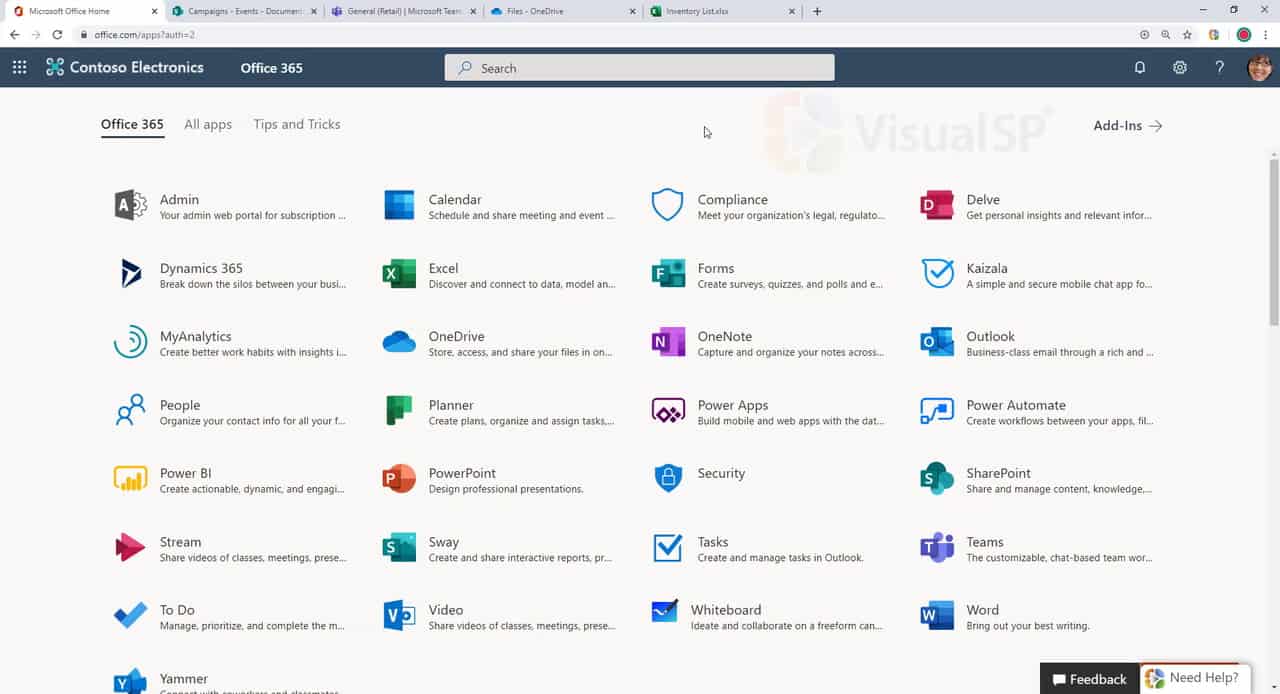Screen dimensions: 1280x694
Task: Launch the Teams app icon
Action: pyautogui.click(x=937, y=547)
